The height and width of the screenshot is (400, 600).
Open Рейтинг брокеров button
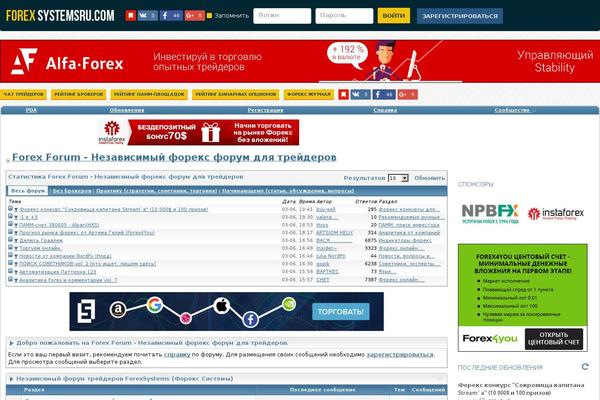click(x=78, y=94)
